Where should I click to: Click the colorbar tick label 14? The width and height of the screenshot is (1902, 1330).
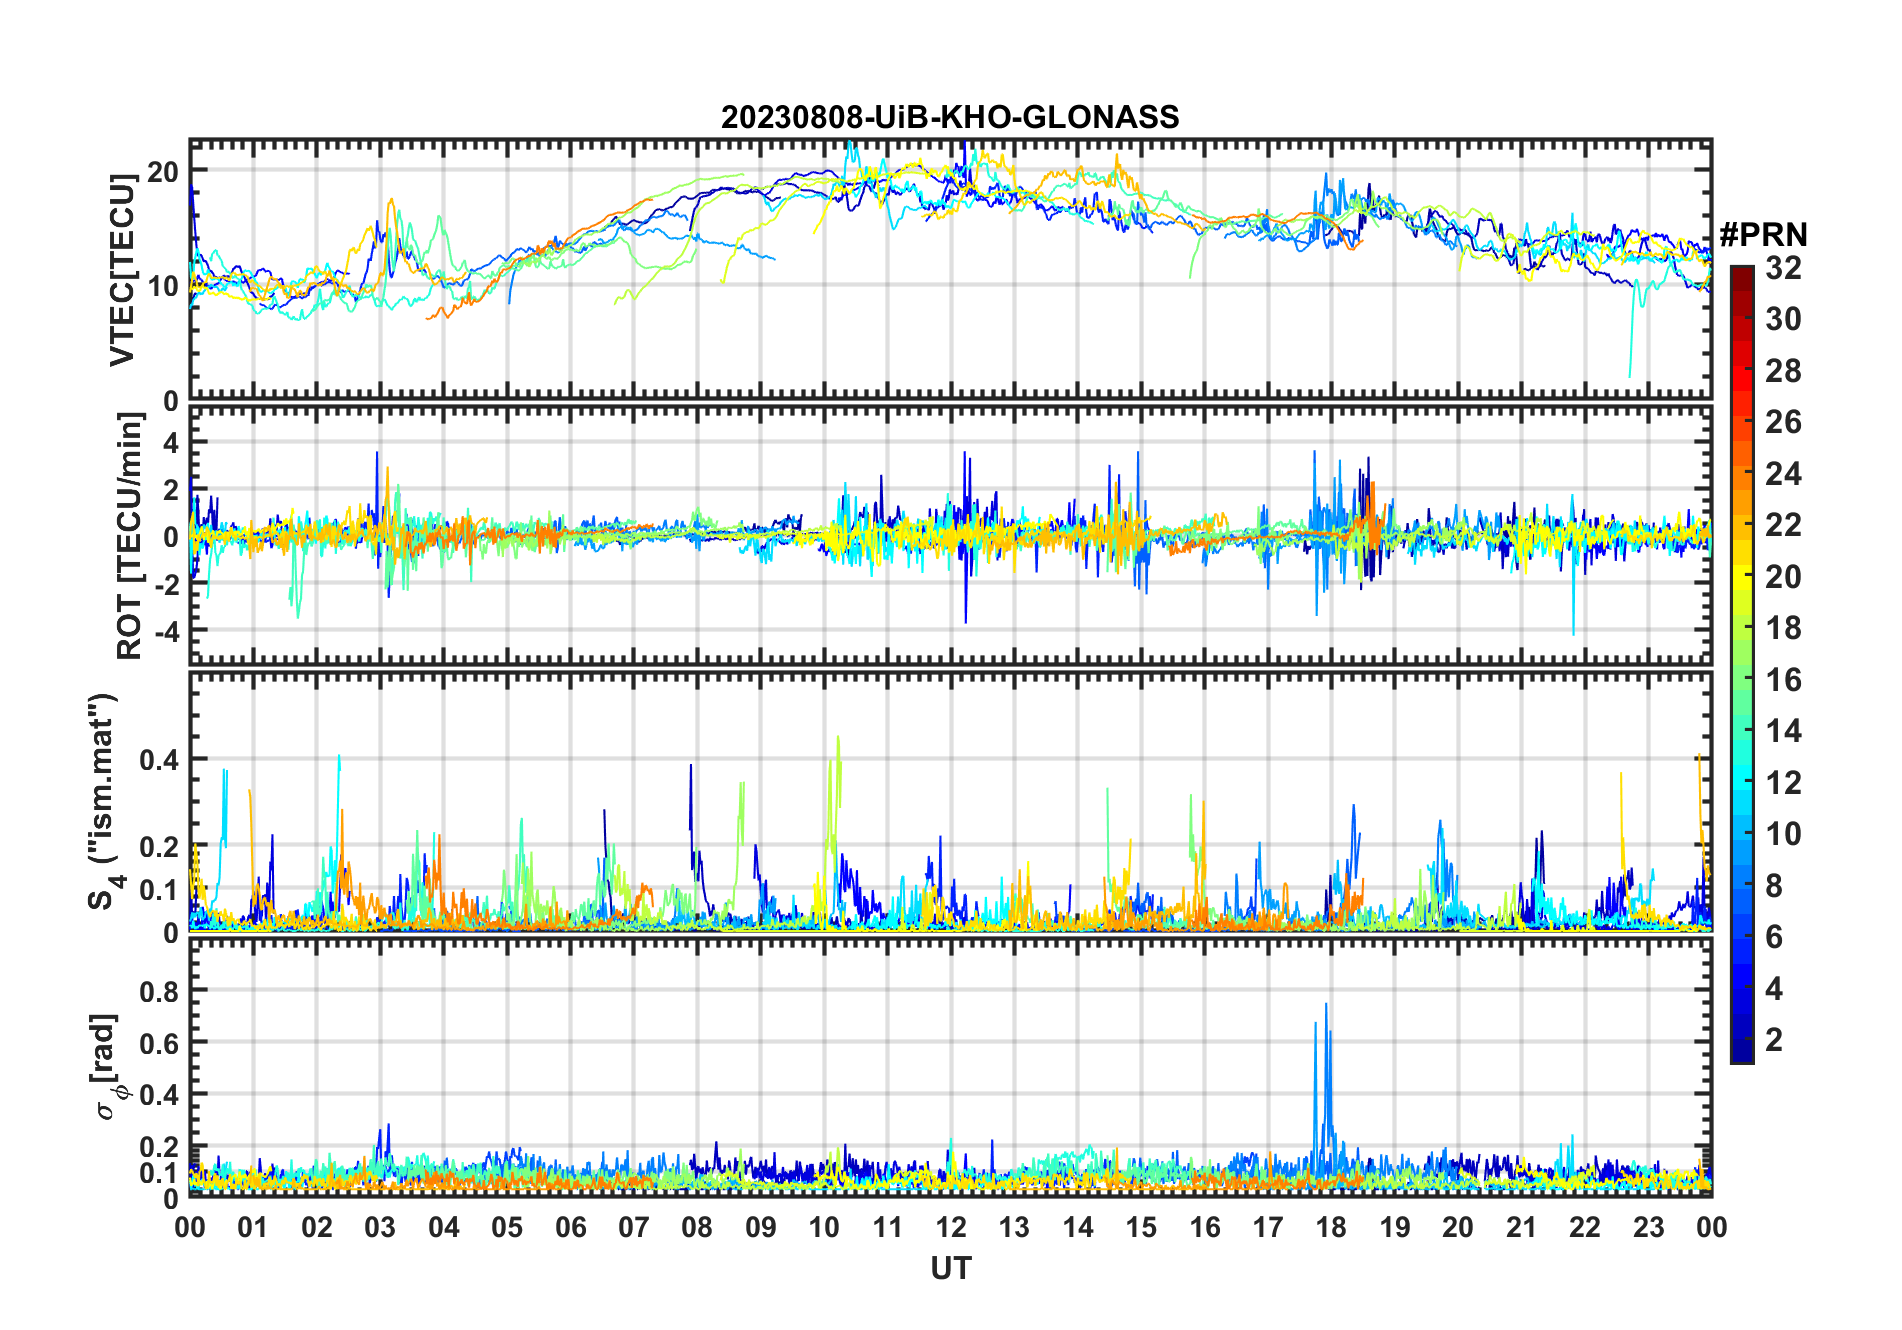click(x=1783, y=731)
